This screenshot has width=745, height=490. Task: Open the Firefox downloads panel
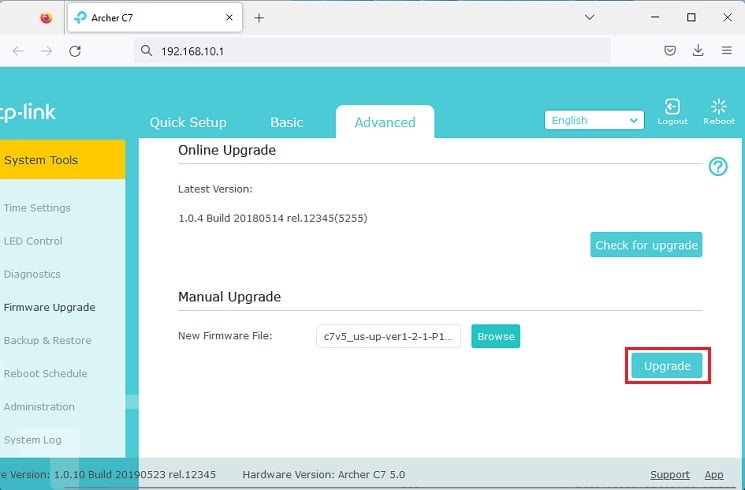698,50
